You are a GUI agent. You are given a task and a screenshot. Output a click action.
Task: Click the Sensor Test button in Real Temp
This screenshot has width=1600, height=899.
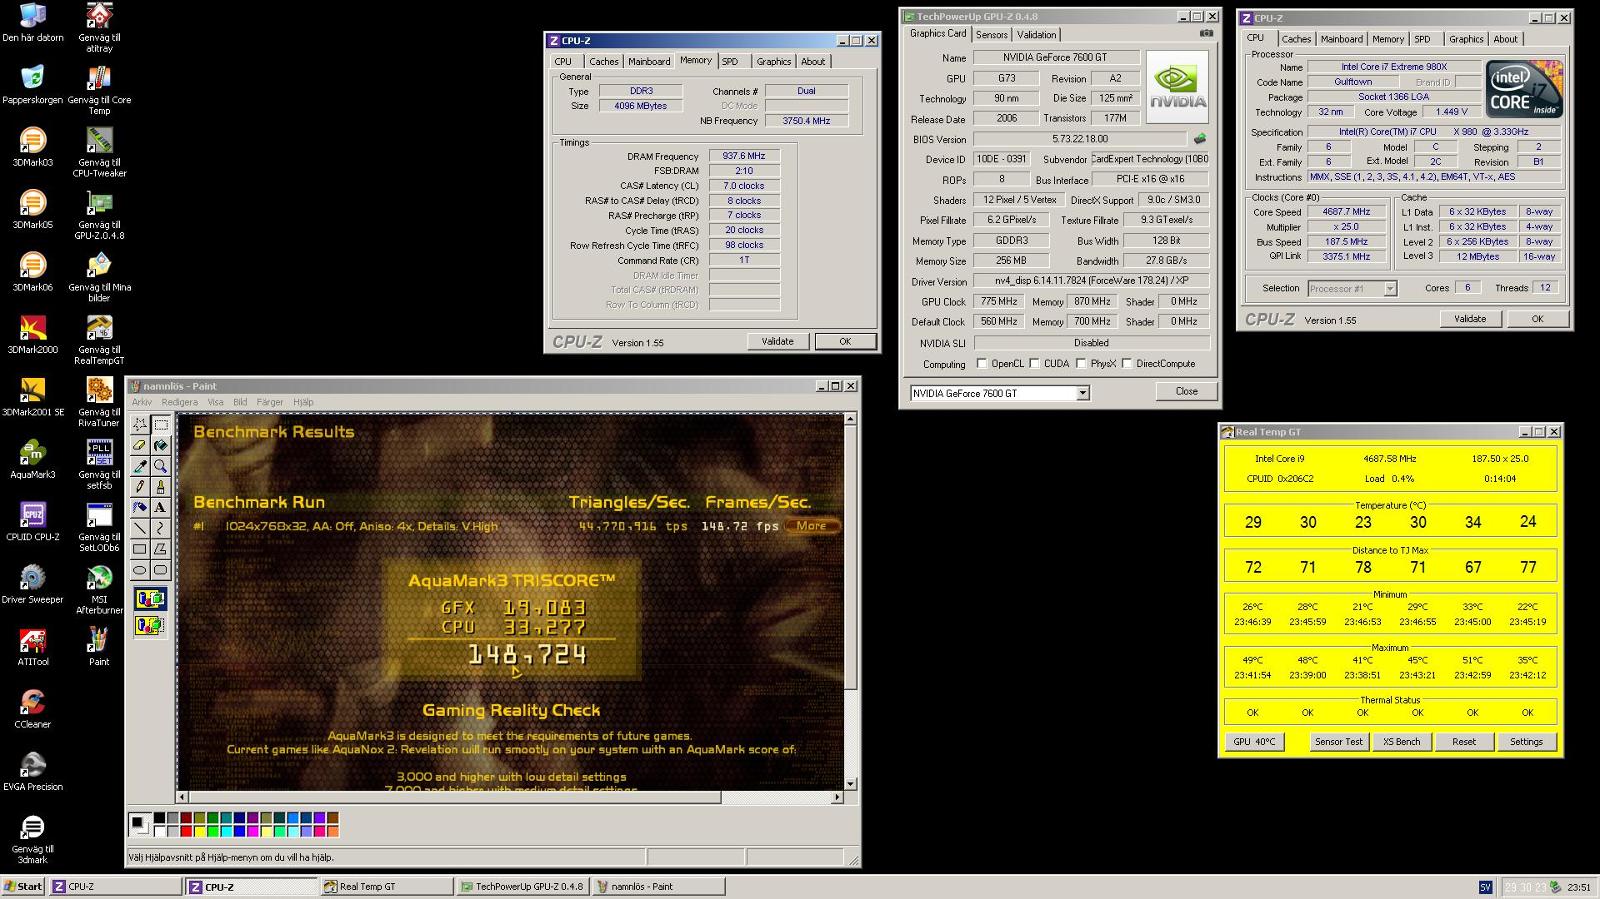point(1339,742)
